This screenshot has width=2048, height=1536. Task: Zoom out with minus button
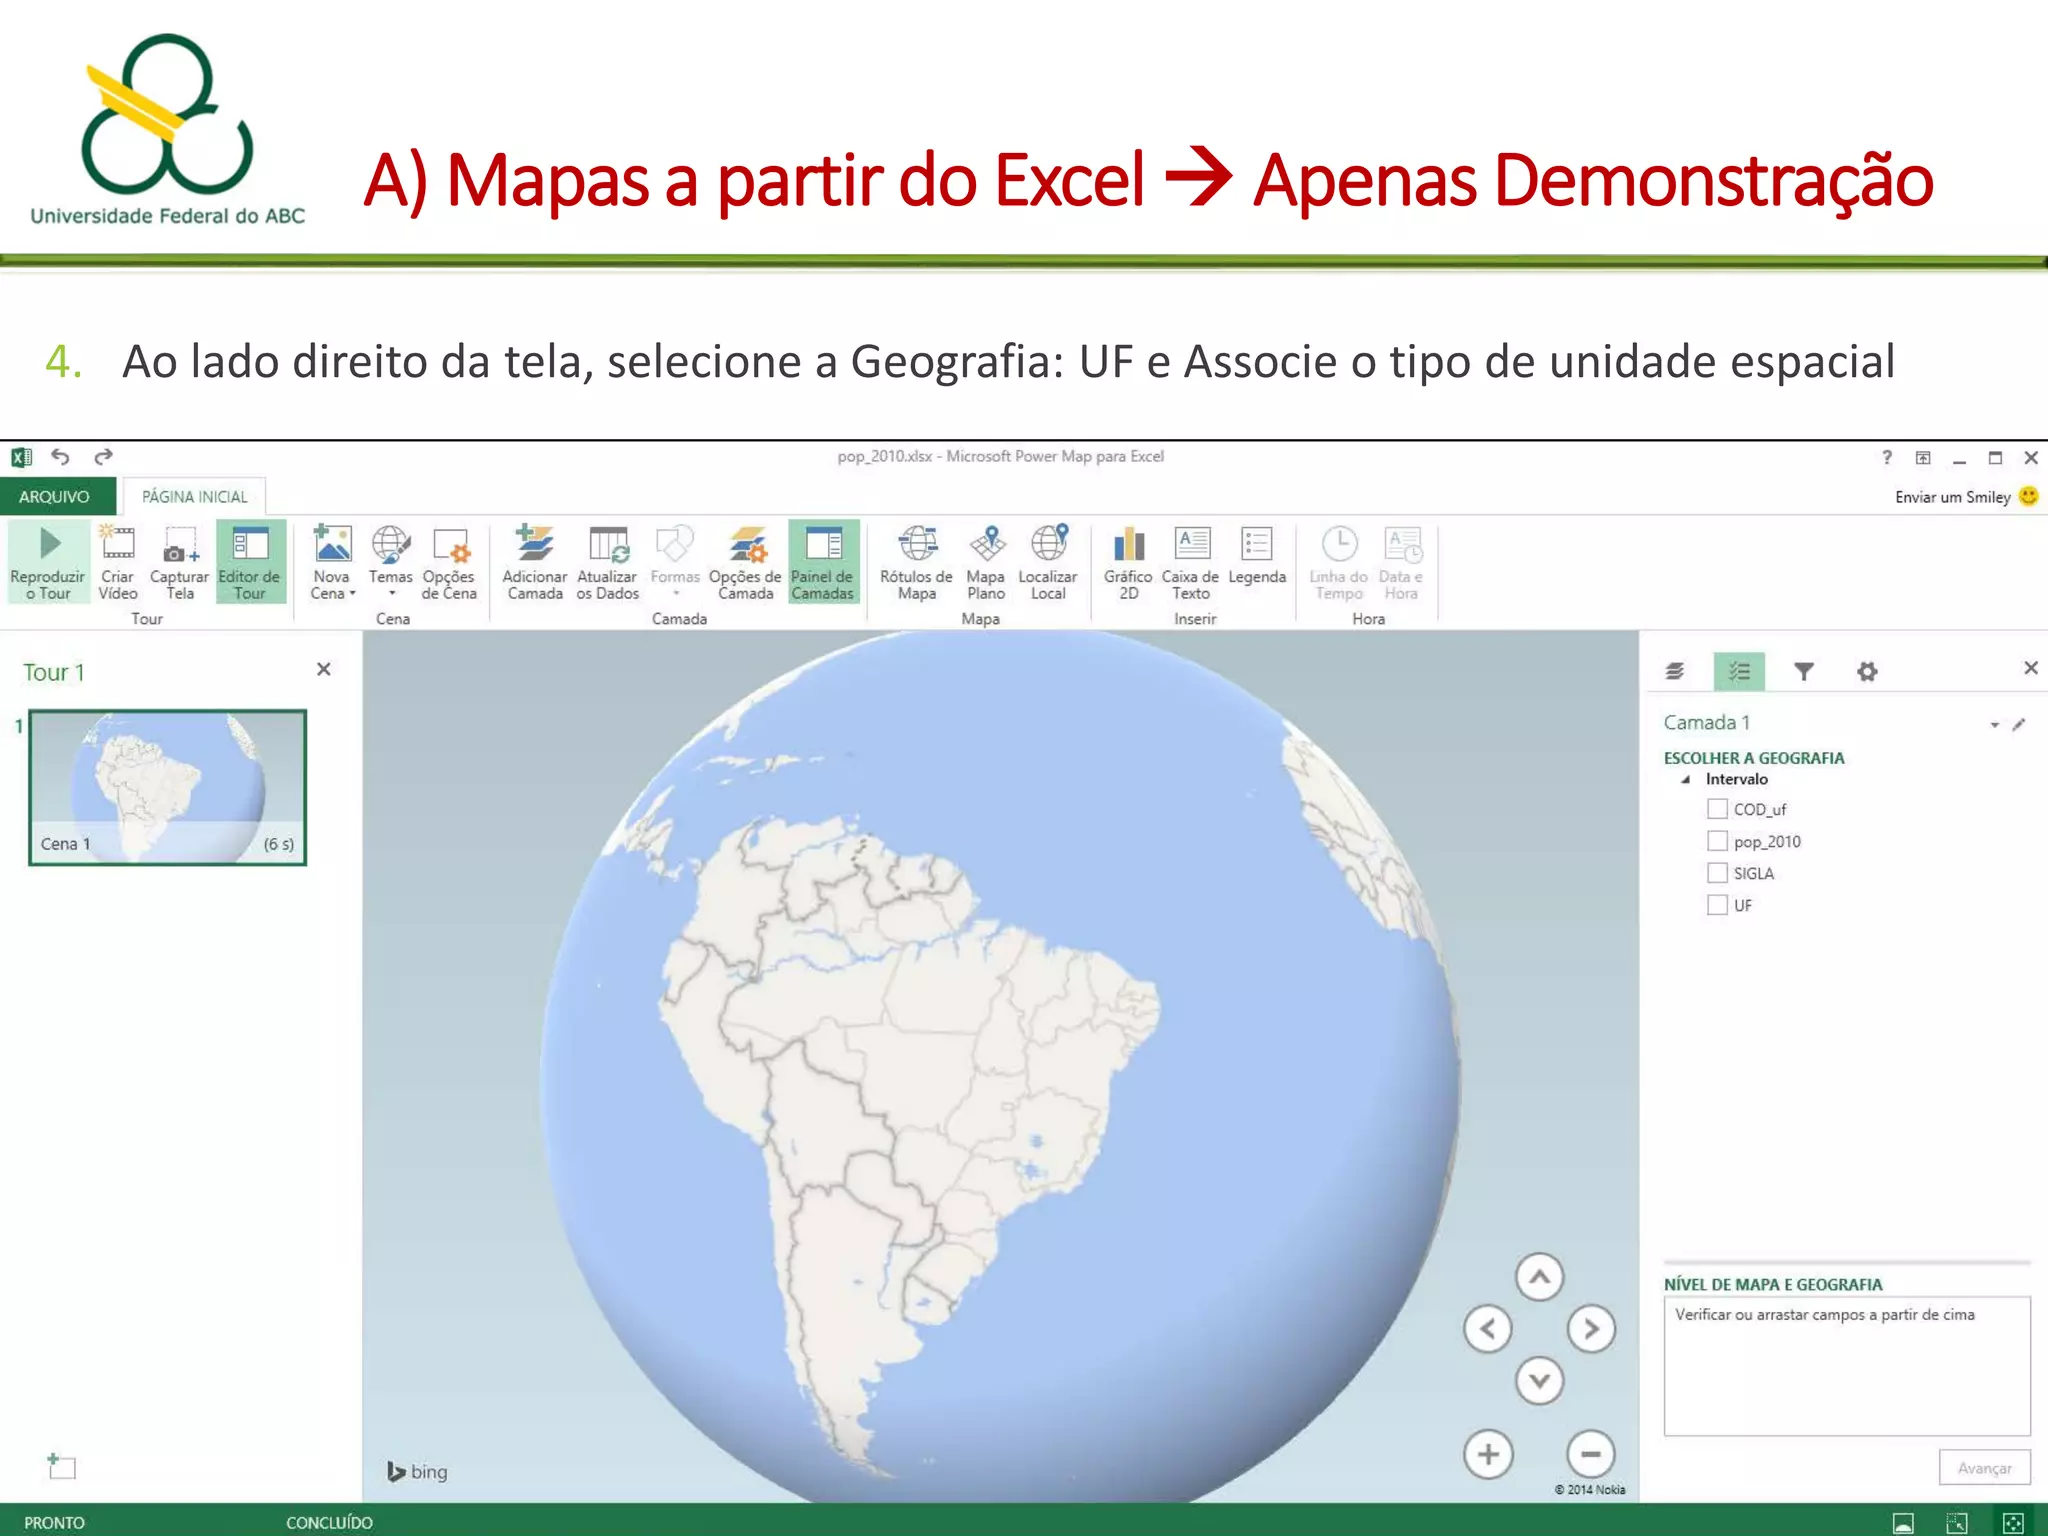click(x=1591, y=1454)
